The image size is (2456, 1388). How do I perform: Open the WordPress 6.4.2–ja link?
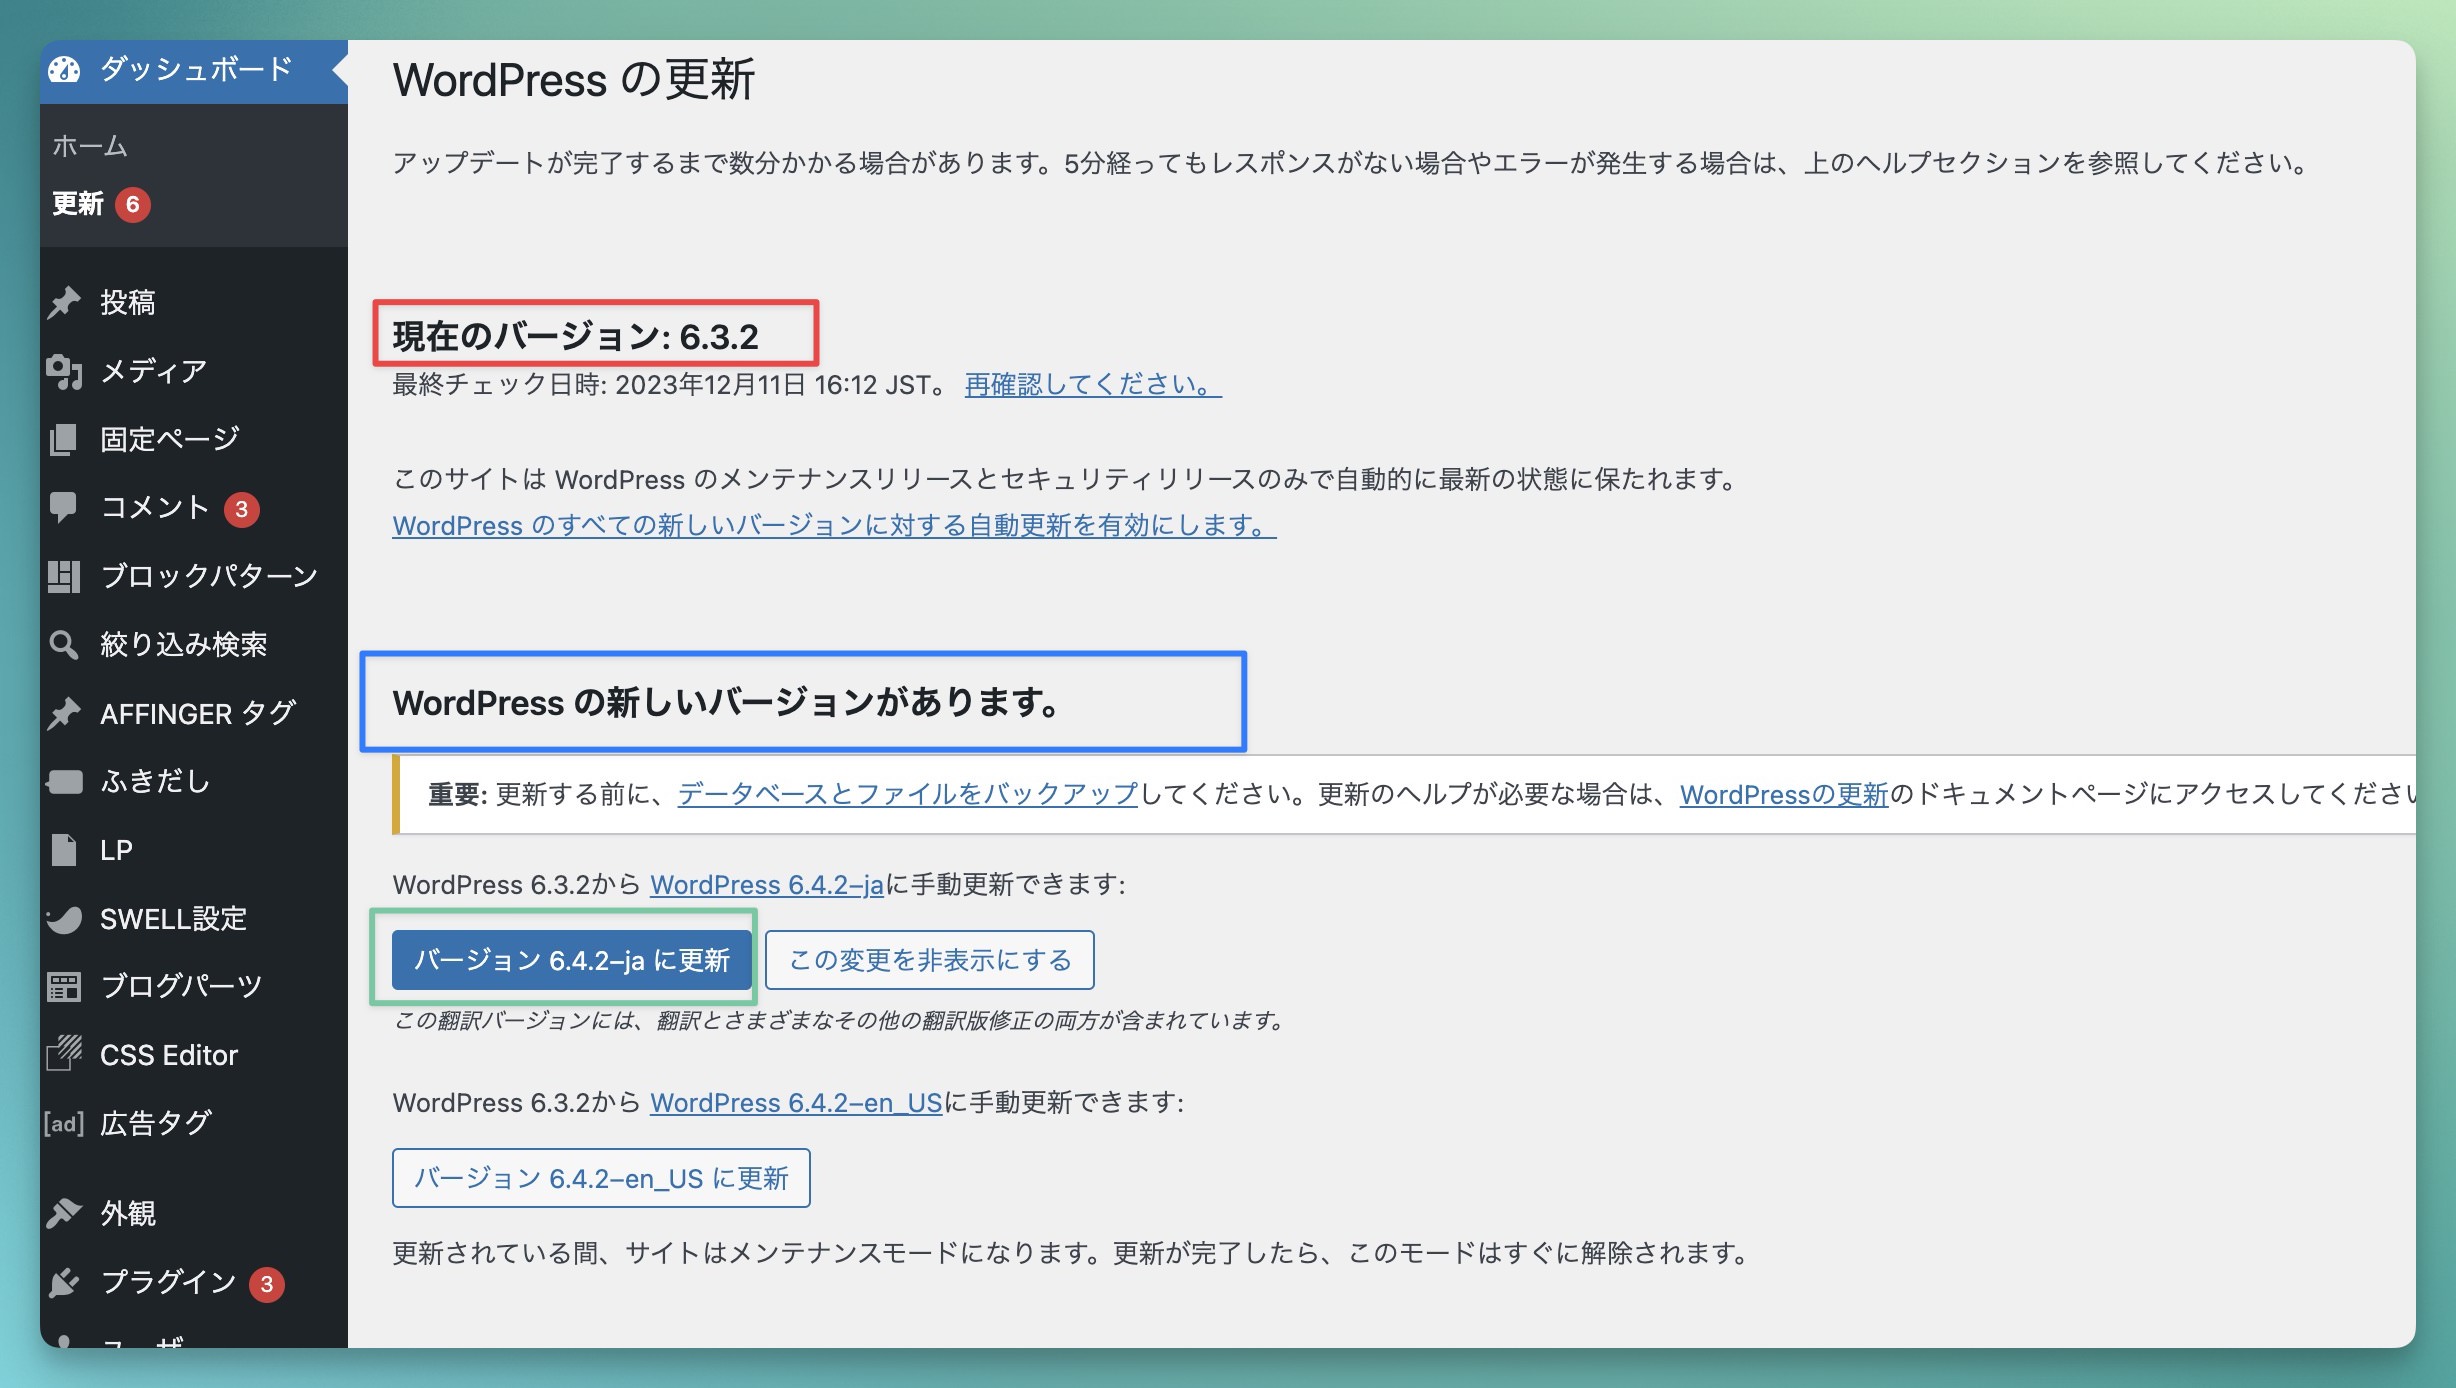point(767,884)
